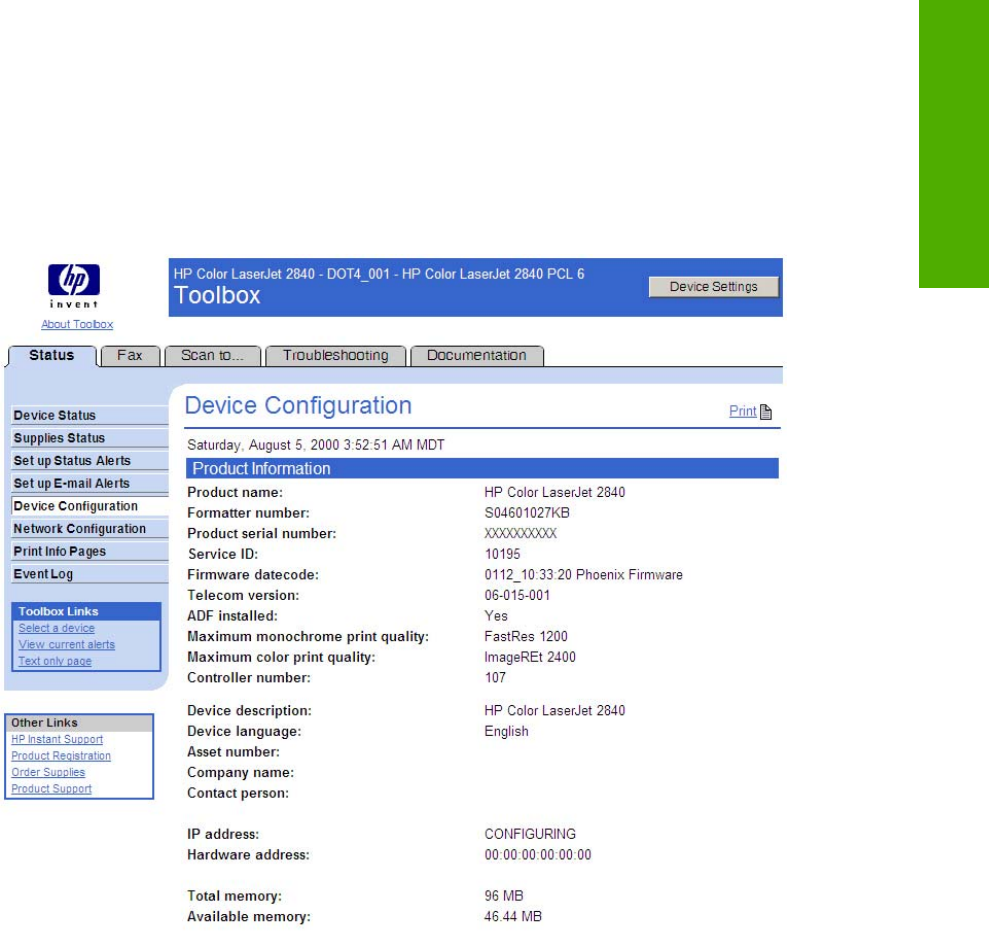Select Supplies Status in the sidebar
Screen dimensions: 989x947
(x=90, y=438)
